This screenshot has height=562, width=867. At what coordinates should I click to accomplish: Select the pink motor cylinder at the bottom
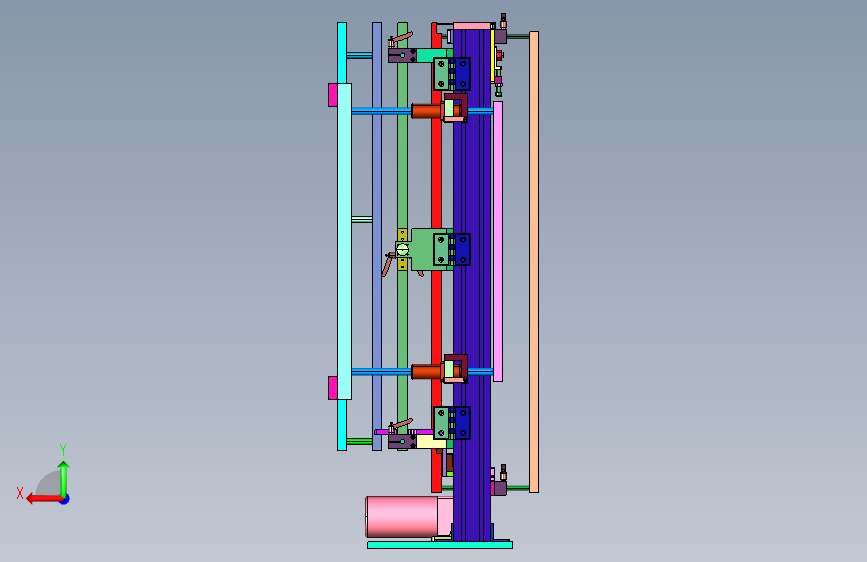click(x=403, y=517)
